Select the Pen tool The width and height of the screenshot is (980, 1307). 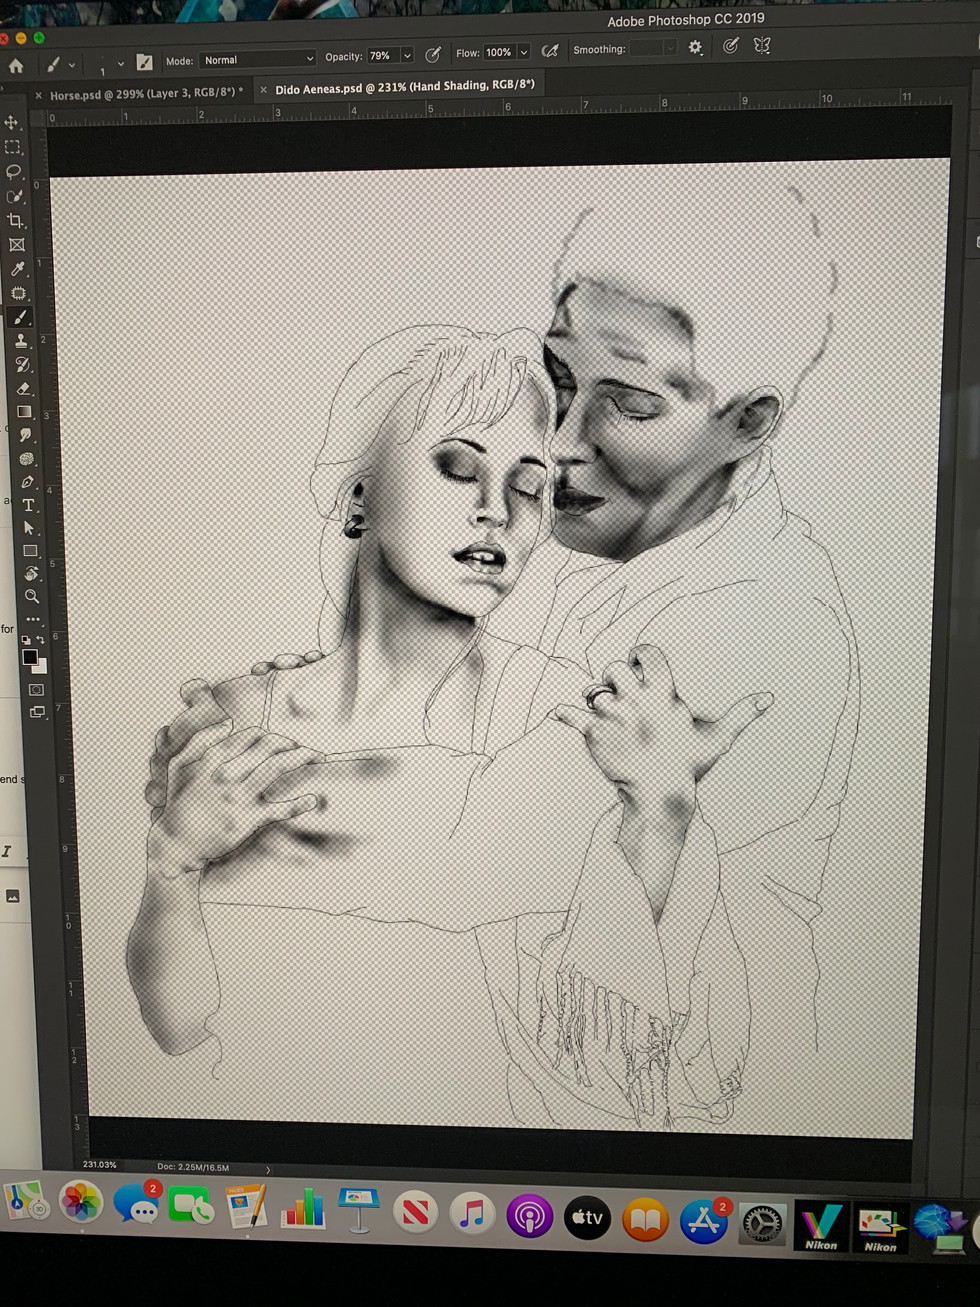[x=27, y=482]
